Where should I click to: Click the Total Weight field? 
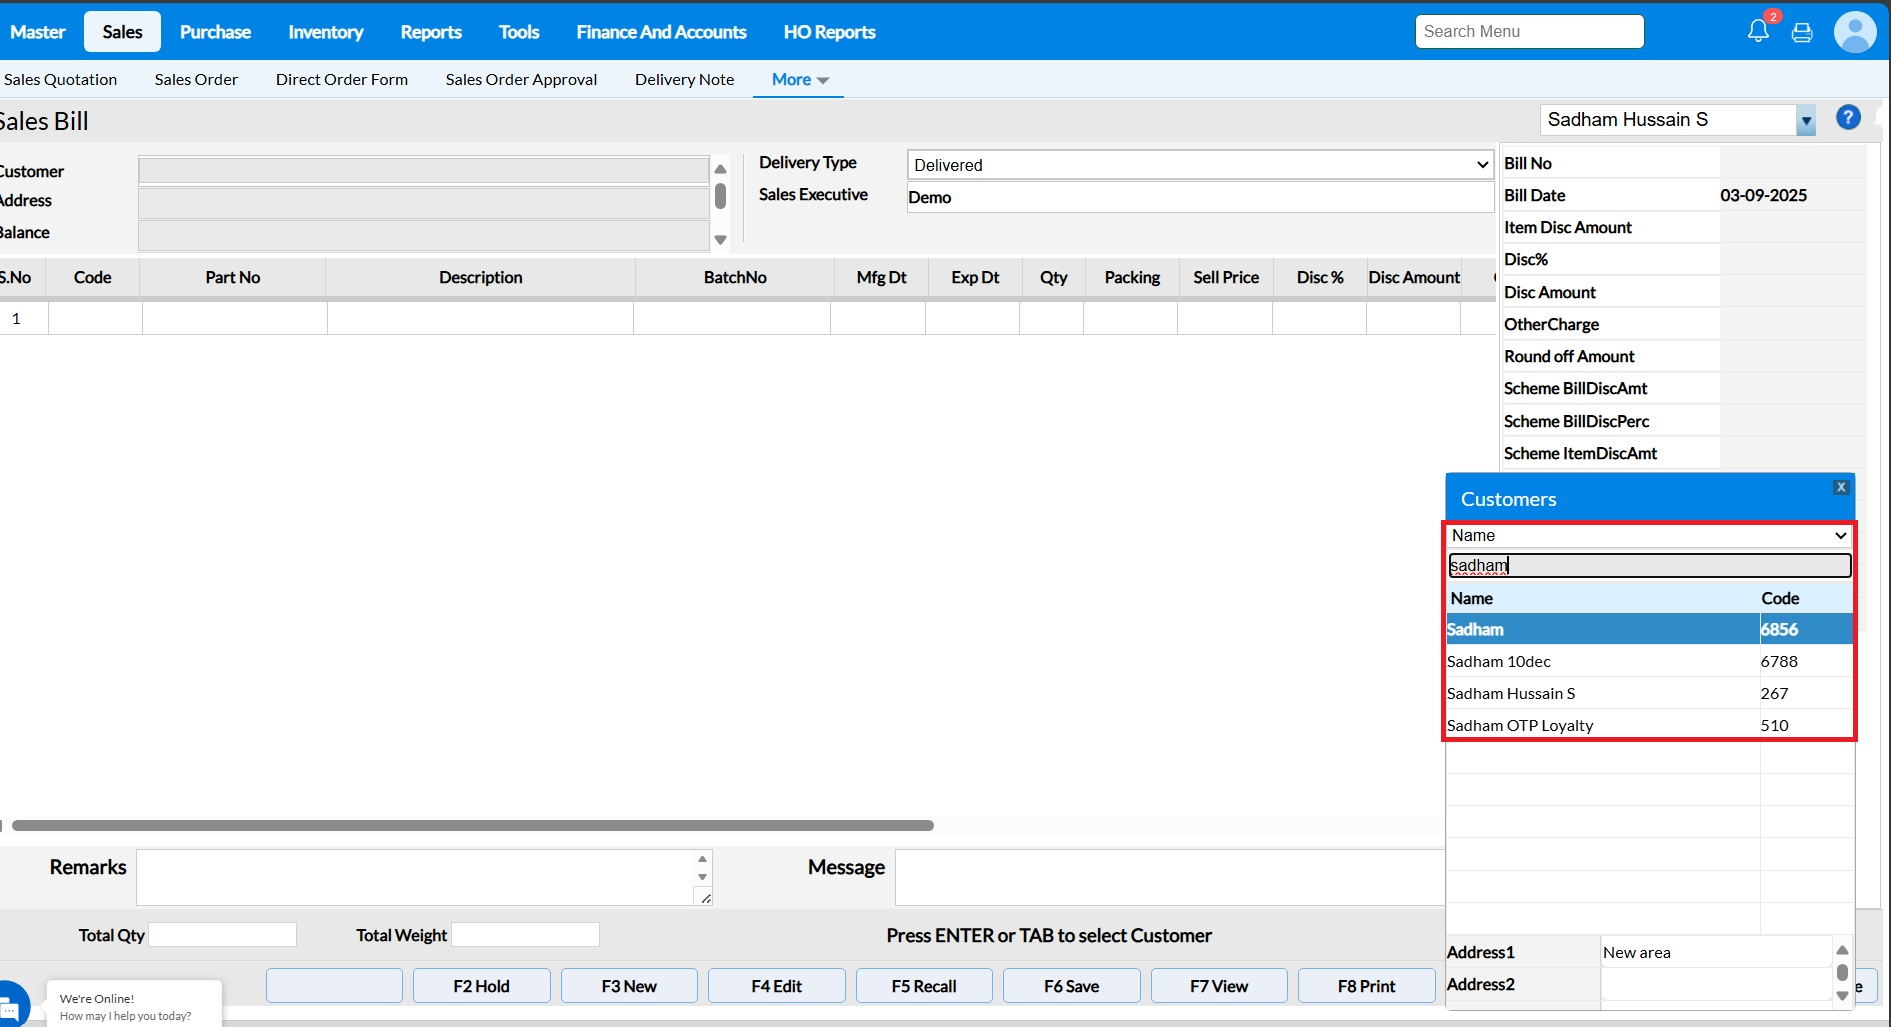[x=525, y=935]
